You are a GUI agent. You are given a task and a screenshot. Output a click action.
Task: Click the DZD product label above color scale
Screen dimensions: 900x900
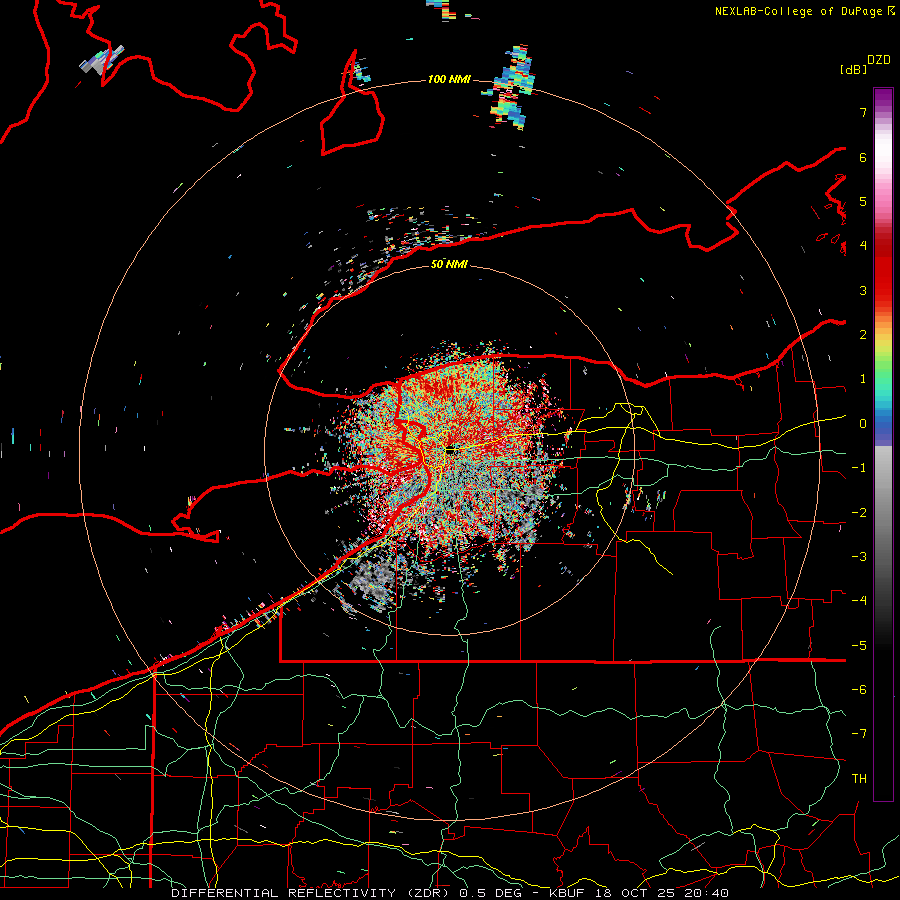(x=879, y=60)
